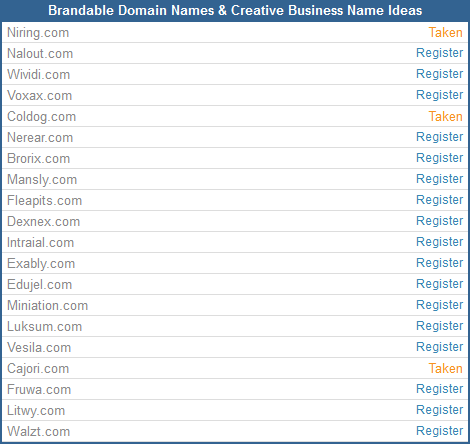470x444 pixels.
Task: Register the Nerear.com domain
Action: pyautogui.click(x=440, y=137)
